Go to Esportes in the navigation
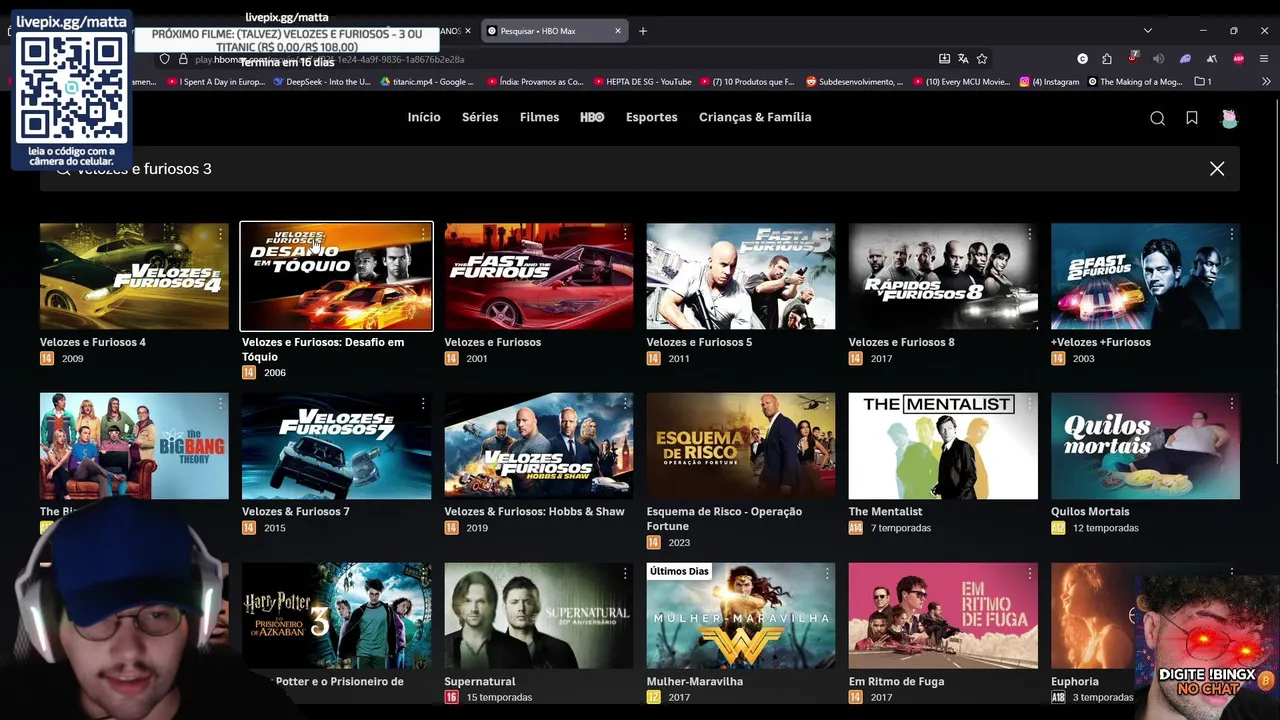 pos(652,117)
